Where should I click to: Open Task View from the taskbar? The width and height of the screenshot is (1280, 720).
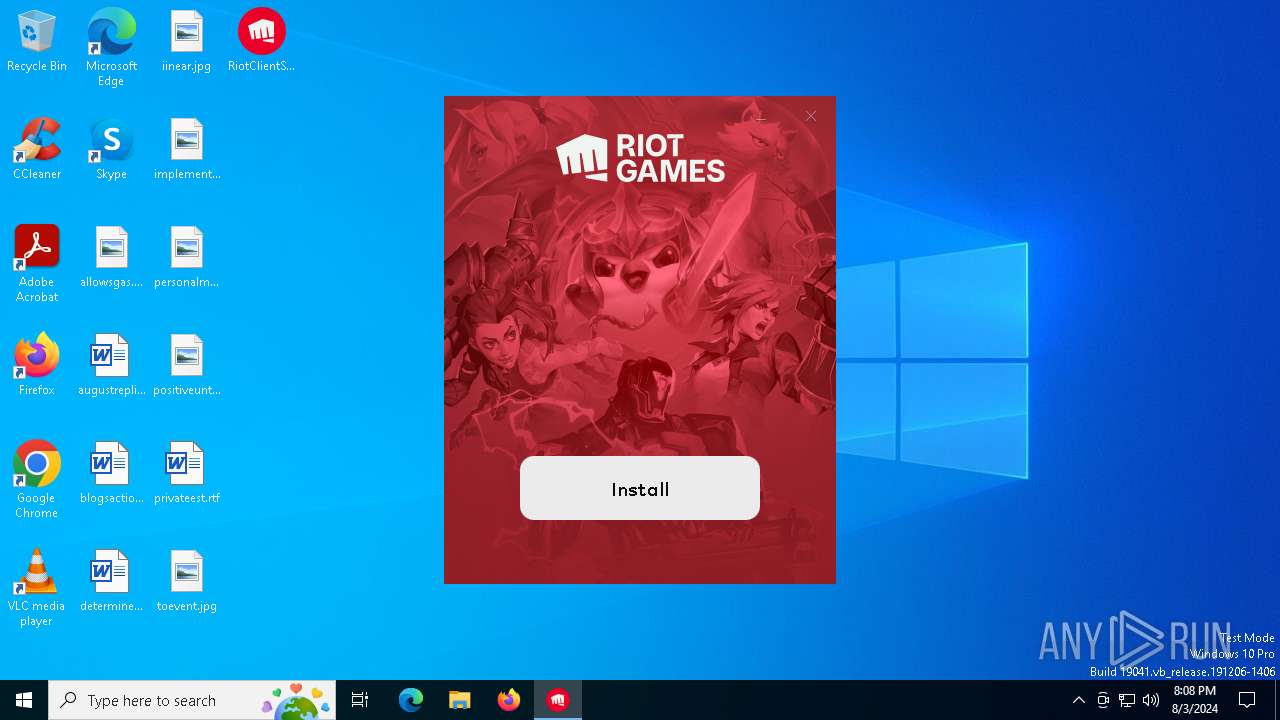360,700
